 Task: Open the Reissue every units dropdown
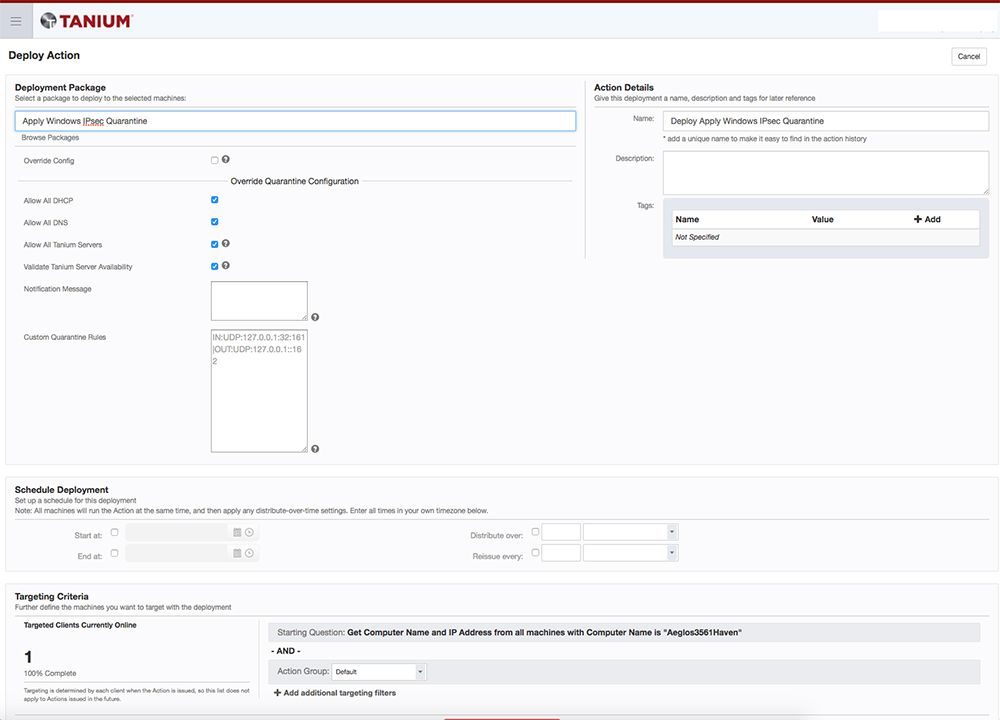630,553
